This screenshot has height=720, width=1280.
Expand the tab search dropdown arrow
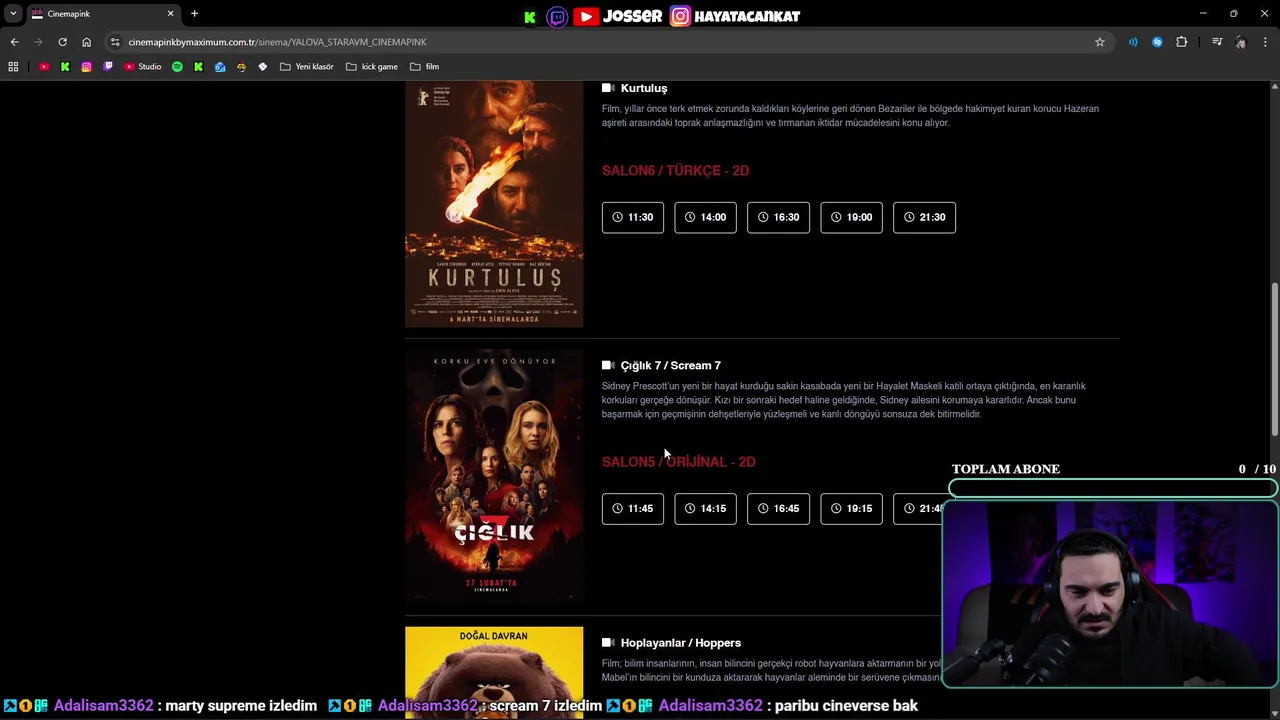click(x=13, y=14)
